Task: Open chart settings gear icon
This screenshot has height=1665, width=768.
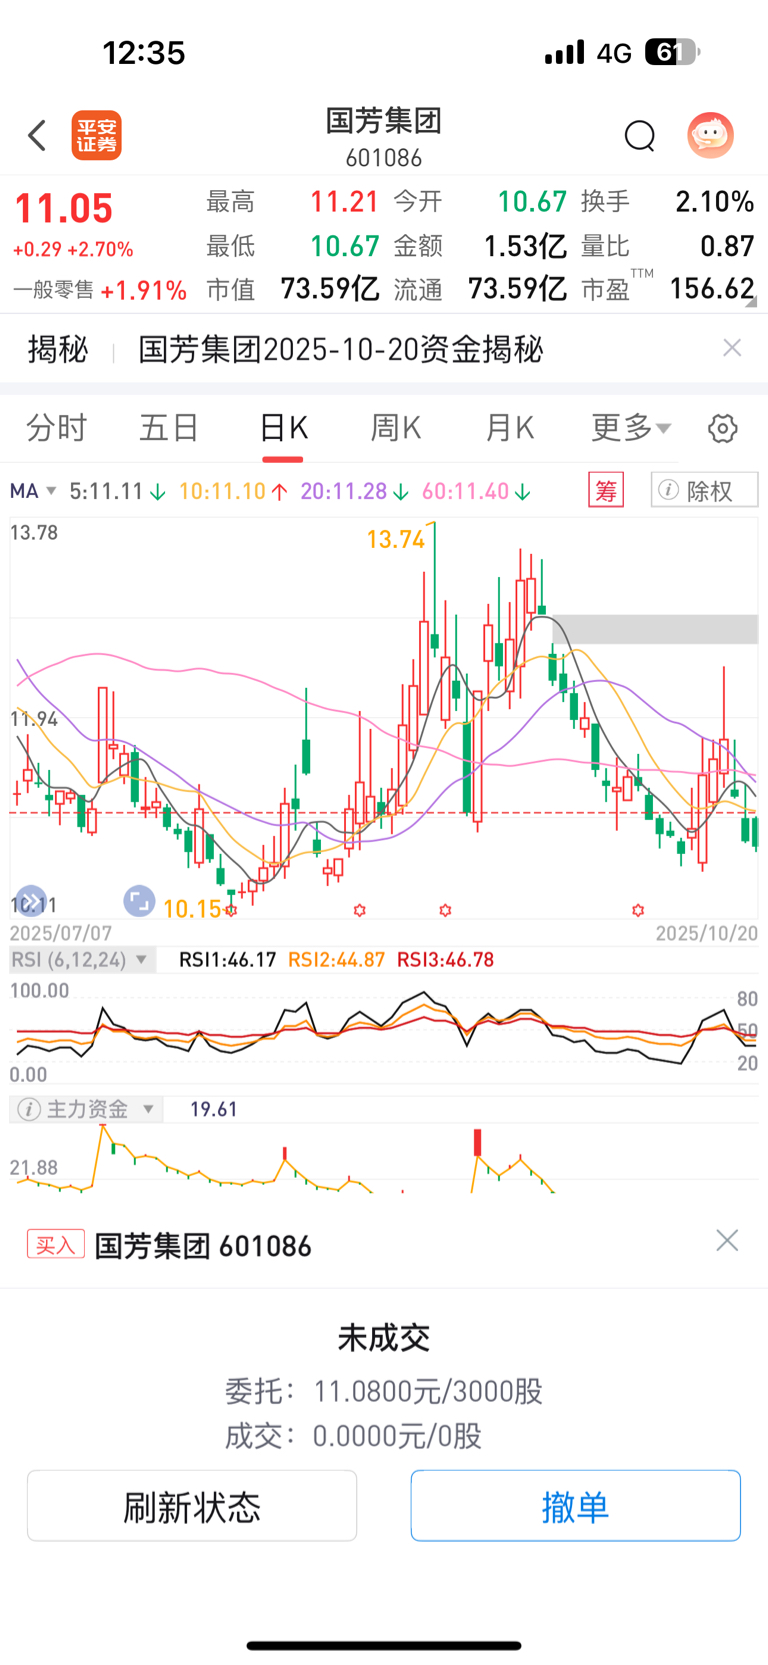Action: click(722, 428)
